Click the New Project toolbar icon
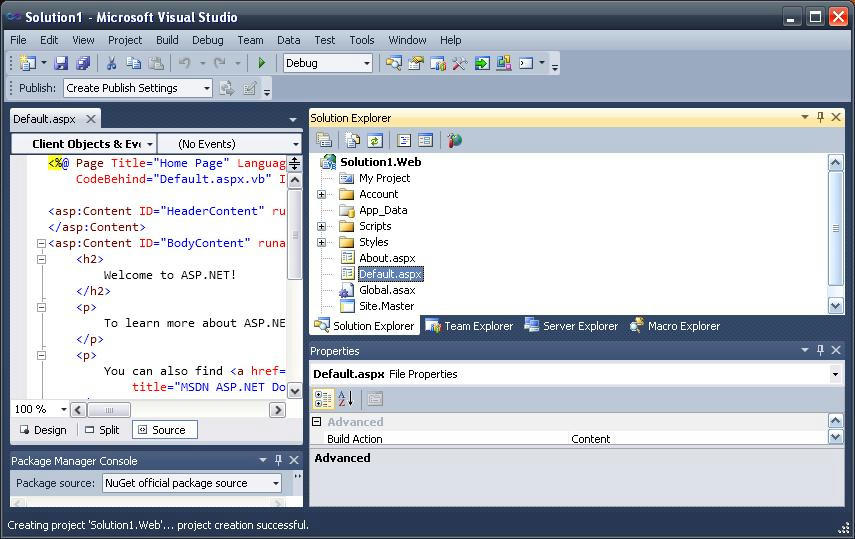 click(x=27, y=63)
